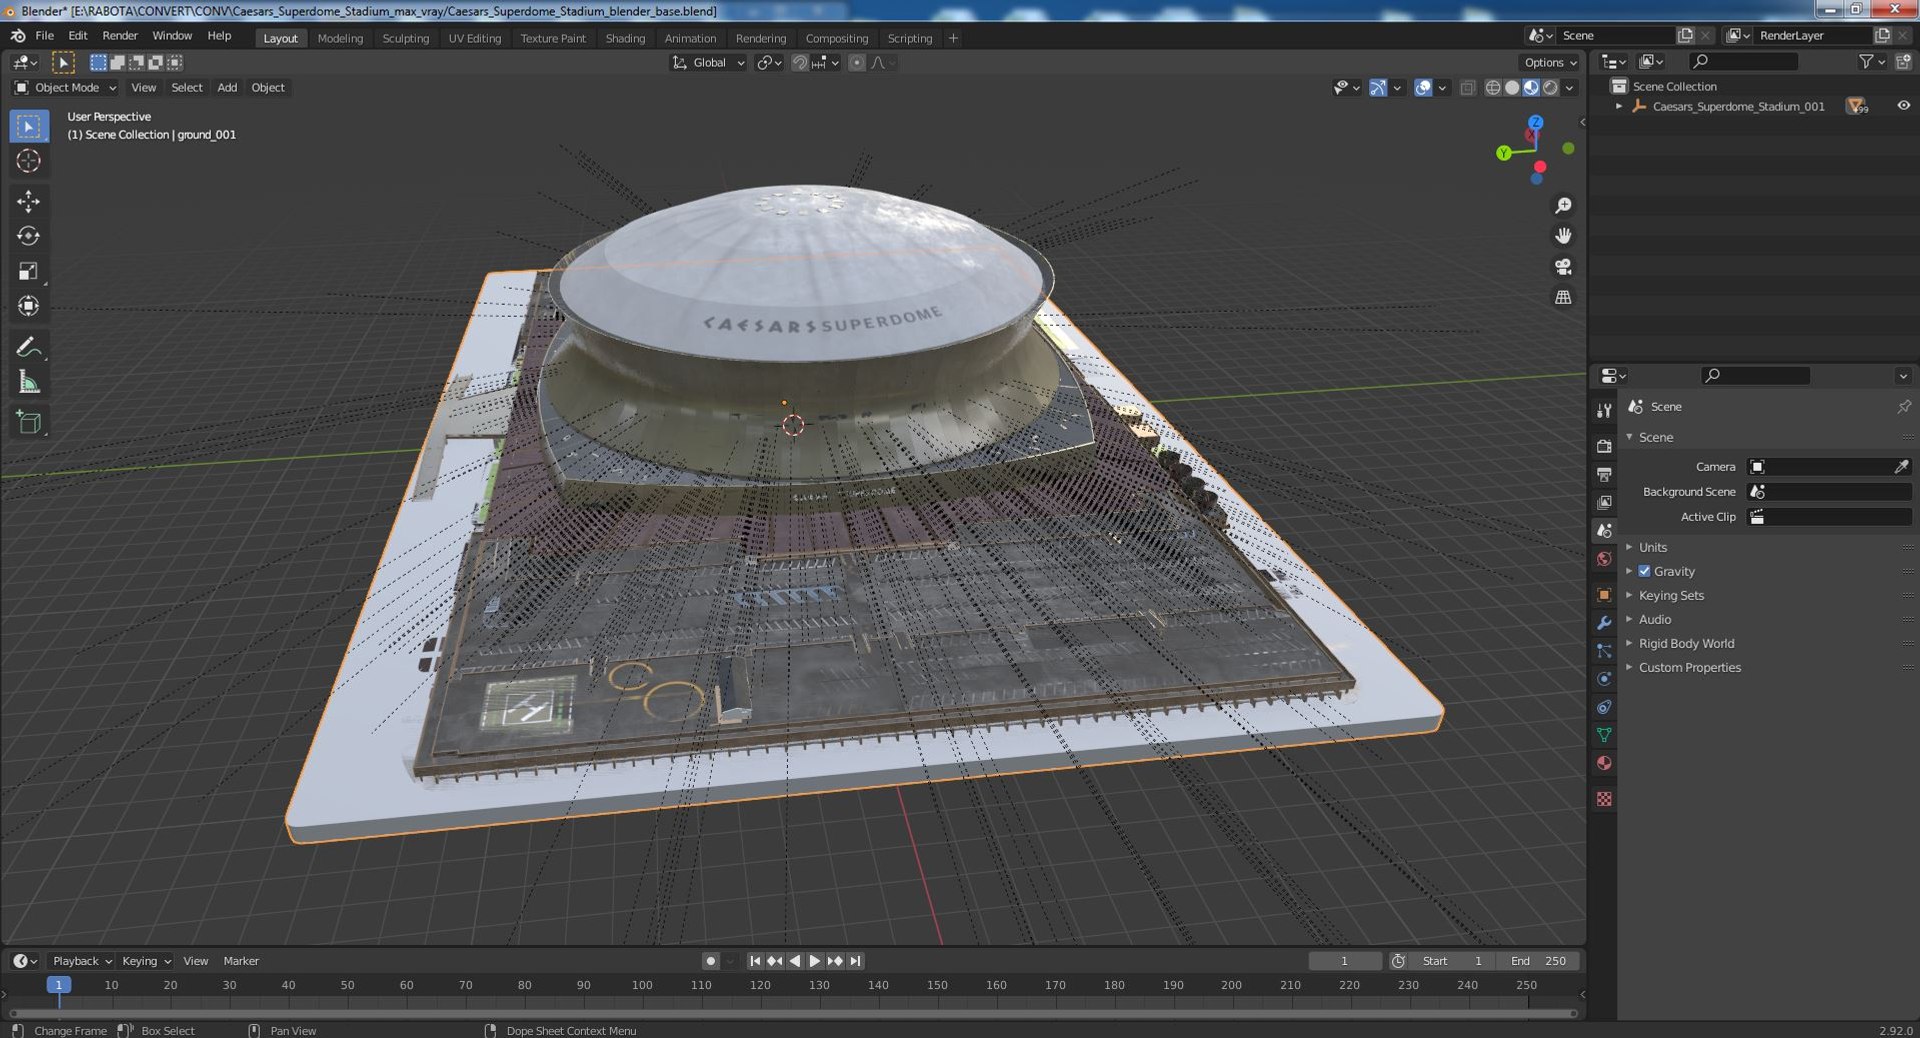The height and width of the screenshot is (1038, 1920).
Task: Open the Object Data properties tab
Action: pos(1604,735)
